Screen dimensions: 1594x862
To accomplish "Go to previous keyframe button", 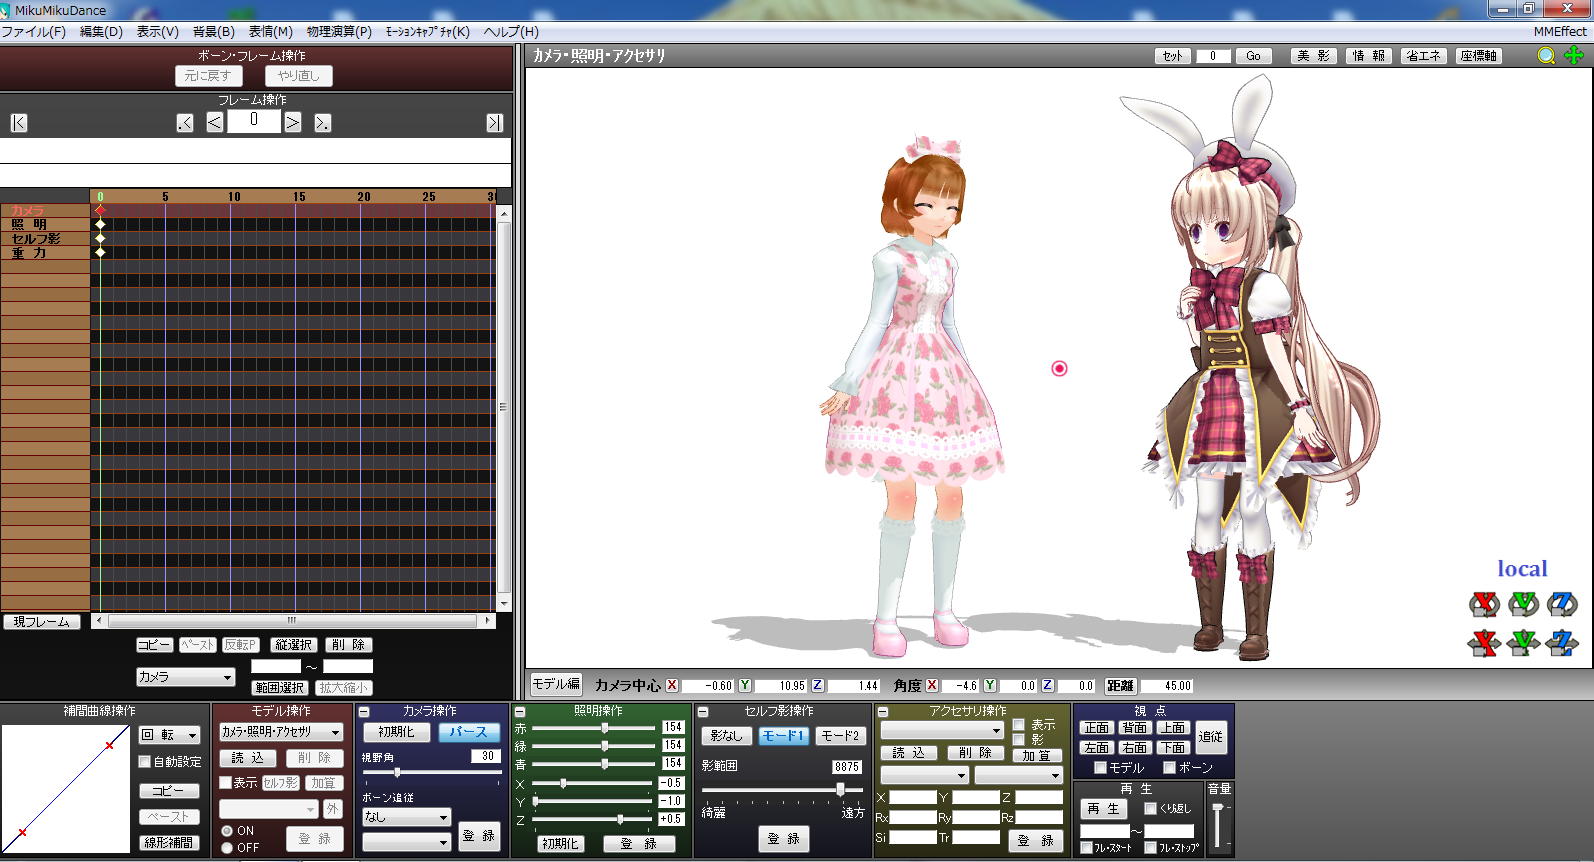I will pos(185,123).
